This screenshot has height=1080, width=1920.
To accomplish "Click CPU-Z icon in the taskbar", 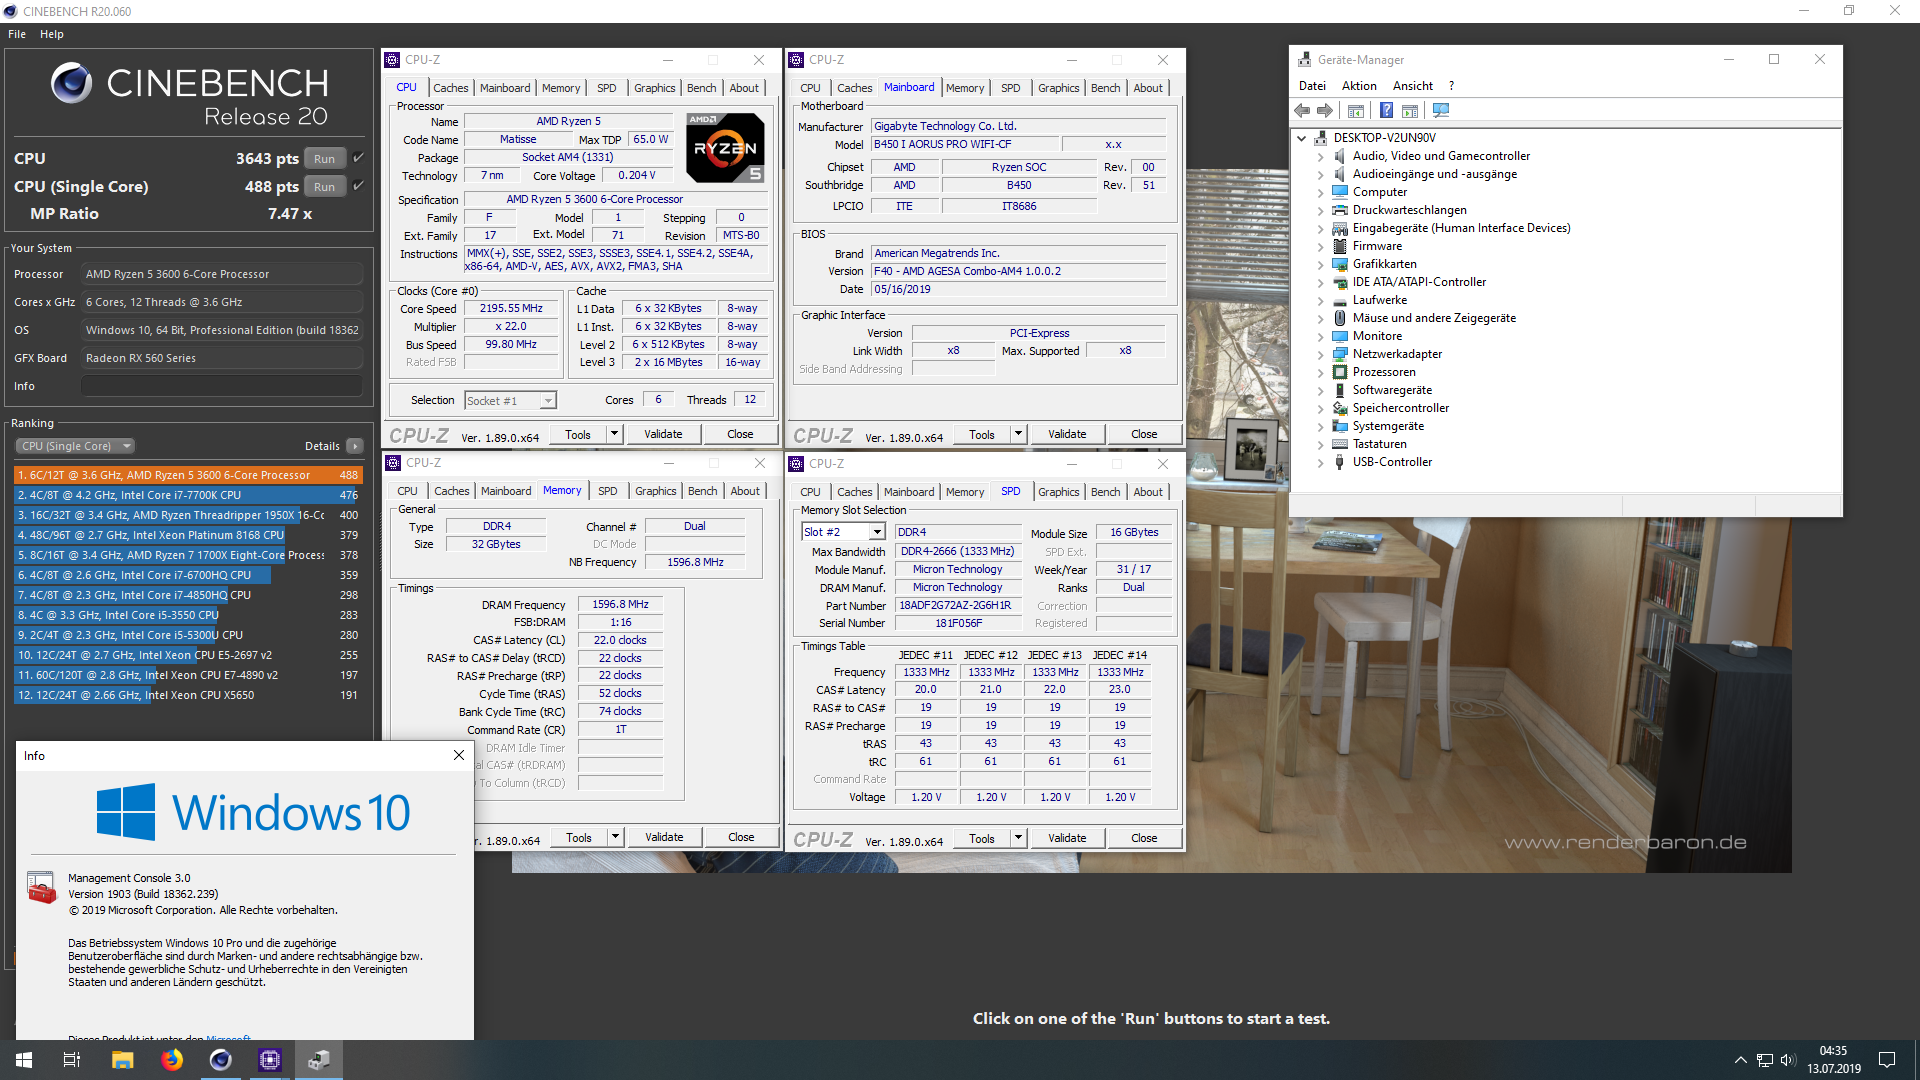I will tap(270, 1060).
